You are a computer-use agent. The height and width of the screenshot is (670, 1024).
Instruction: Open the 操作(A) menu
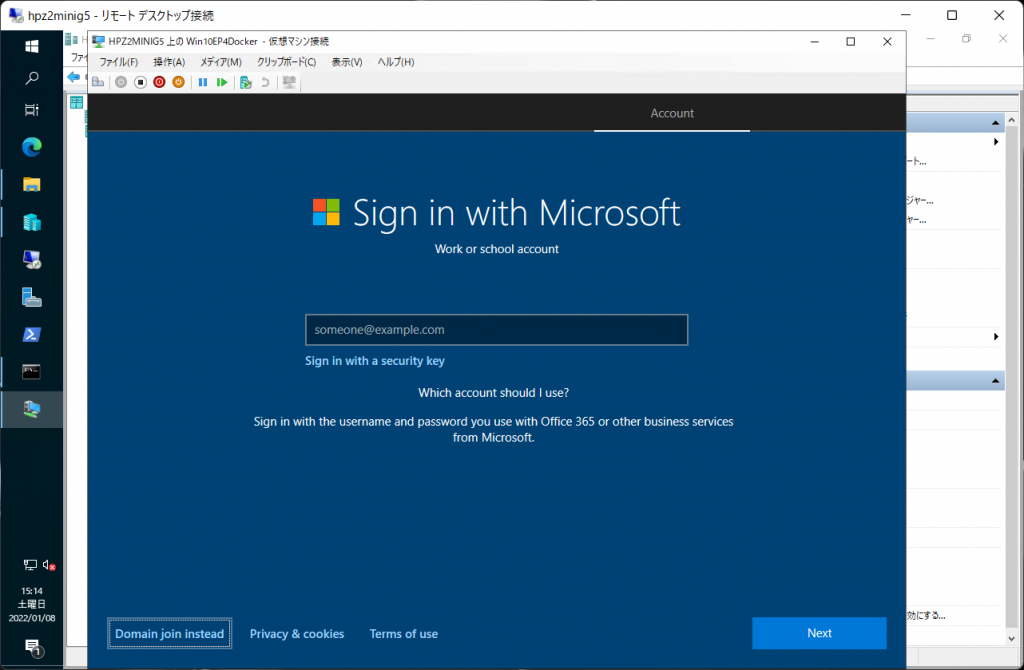(x=169, y=62)
